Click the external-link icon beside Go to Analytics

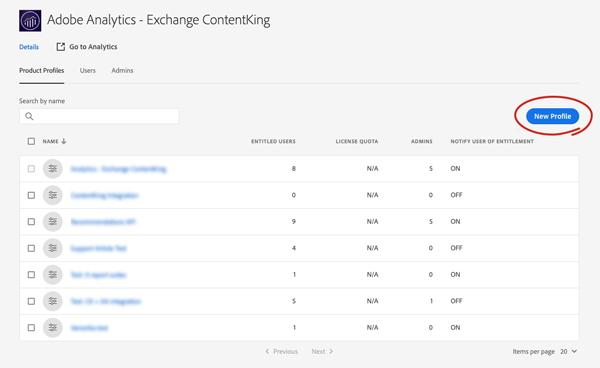pyautogui.click(x=60, y=47)
